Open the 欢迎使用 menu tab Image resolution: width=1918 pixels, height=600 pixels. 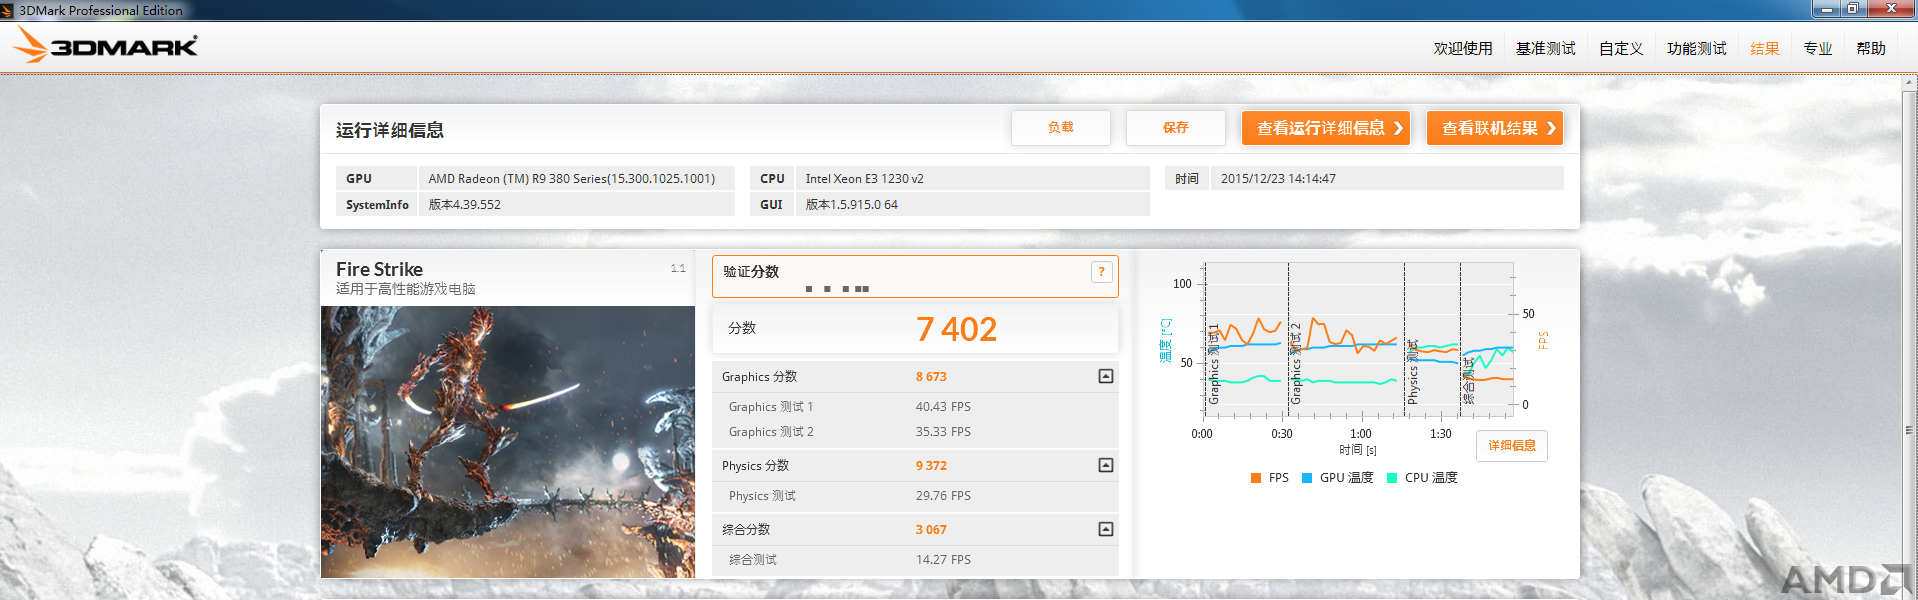(1462, 48)
